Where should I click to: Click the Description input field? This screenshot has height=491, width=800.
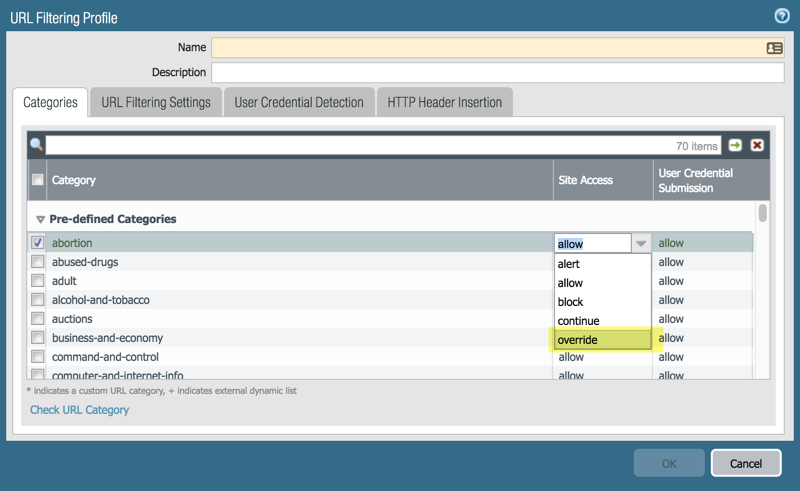(x=497, y=73)
